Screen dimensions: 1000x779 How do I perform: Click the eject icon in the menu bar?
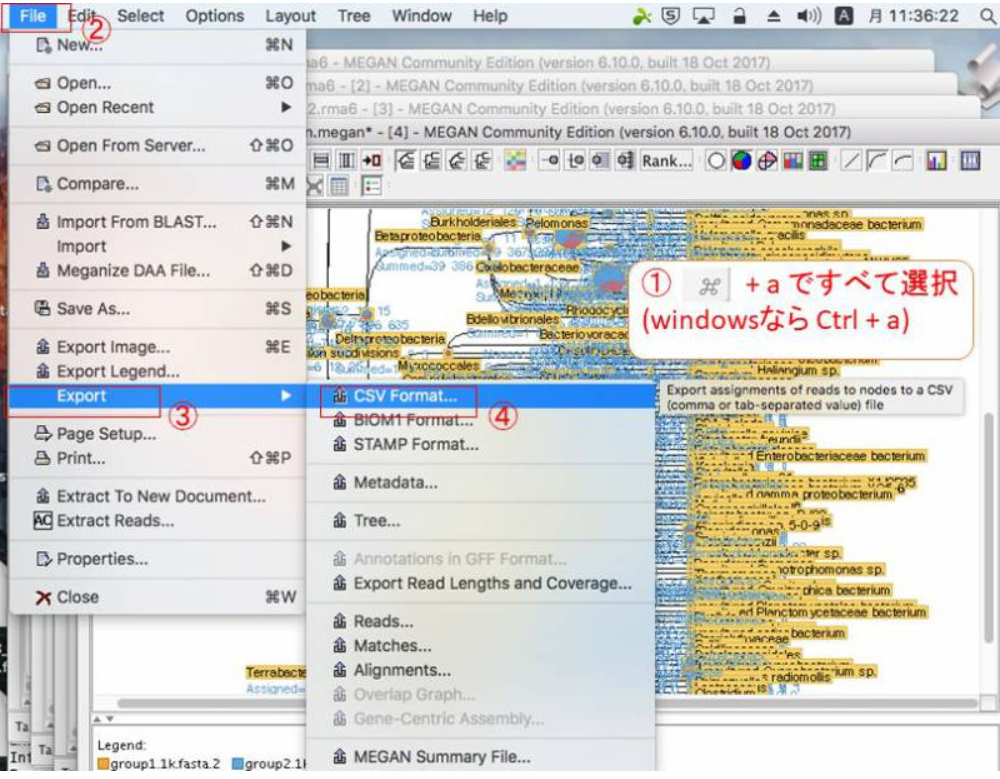pos(773,16)
